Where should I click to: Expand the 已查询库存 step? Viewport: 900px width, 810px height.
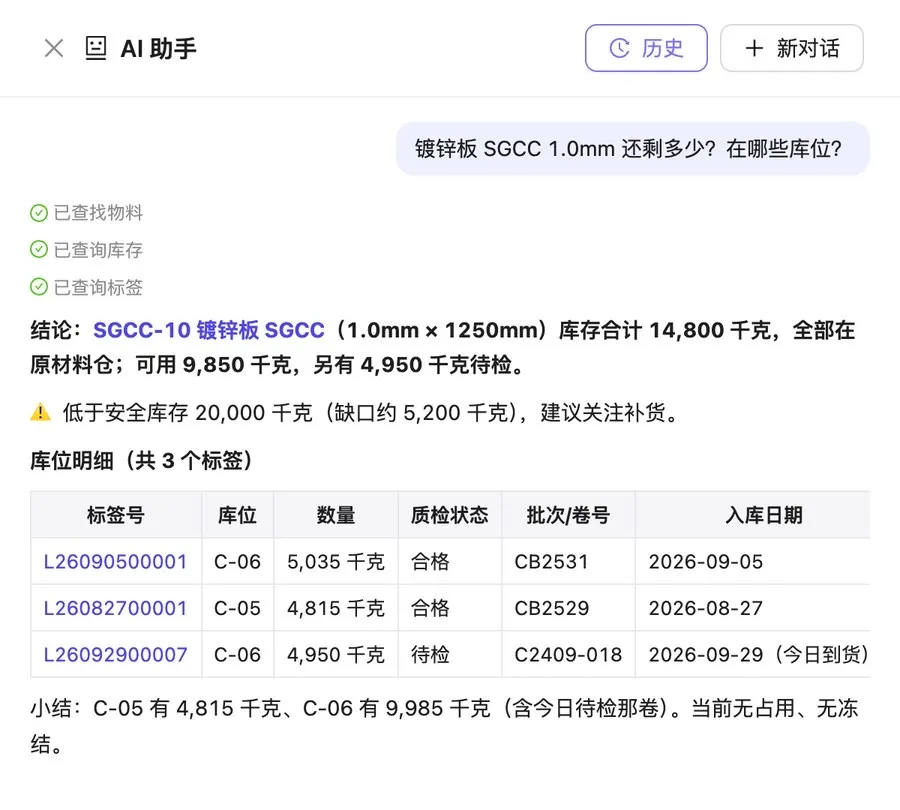click(86, 250)
